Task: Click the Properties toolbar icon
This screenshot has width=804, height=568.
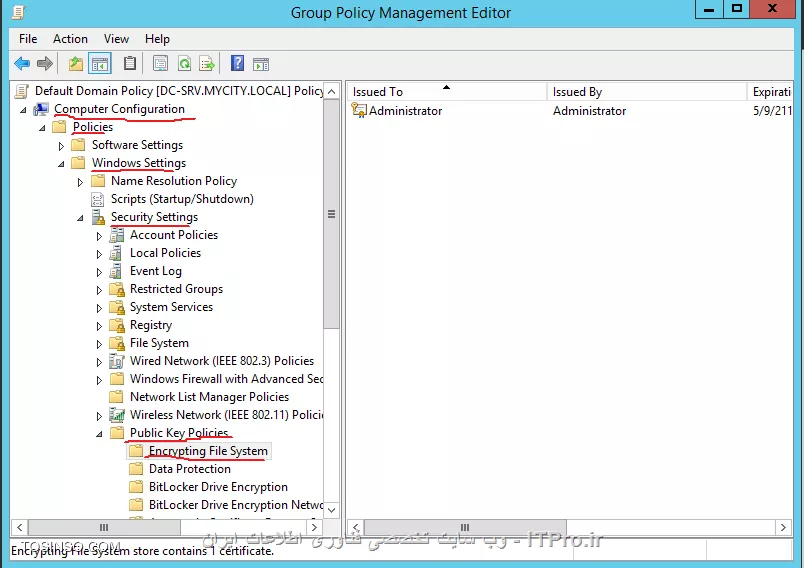Action: pyautogui.click(x=160, y=64)
